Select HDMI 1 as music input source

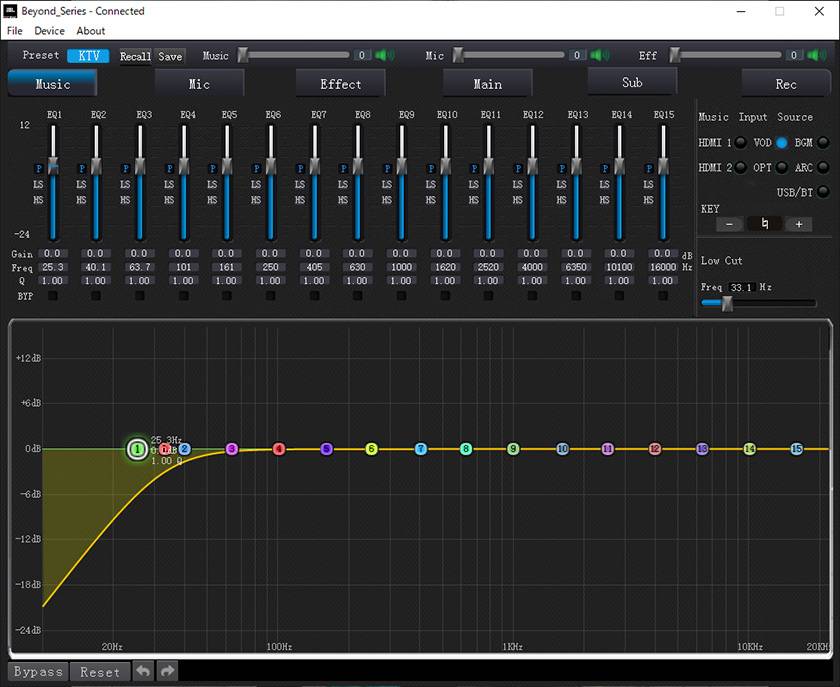click(741, 143)
